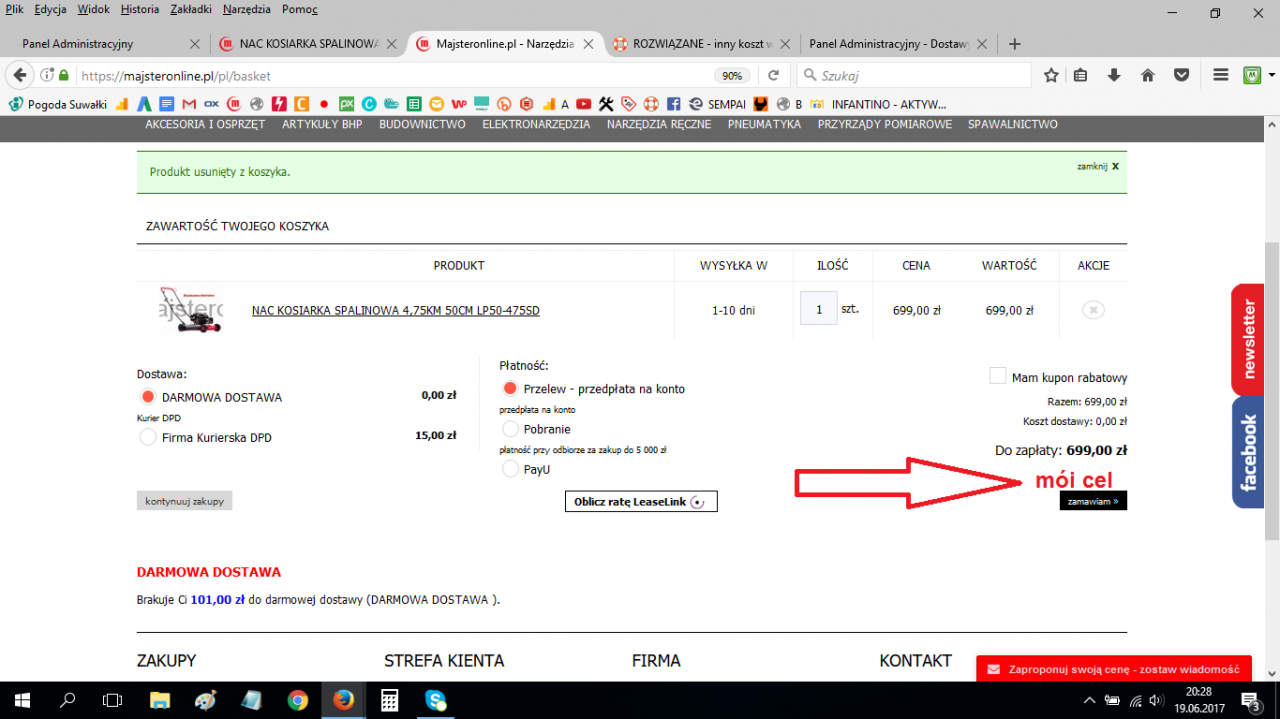Select the Pobranie payment option
The height and width of the screenshot is (719, 1280).
(x=510, y=429)
